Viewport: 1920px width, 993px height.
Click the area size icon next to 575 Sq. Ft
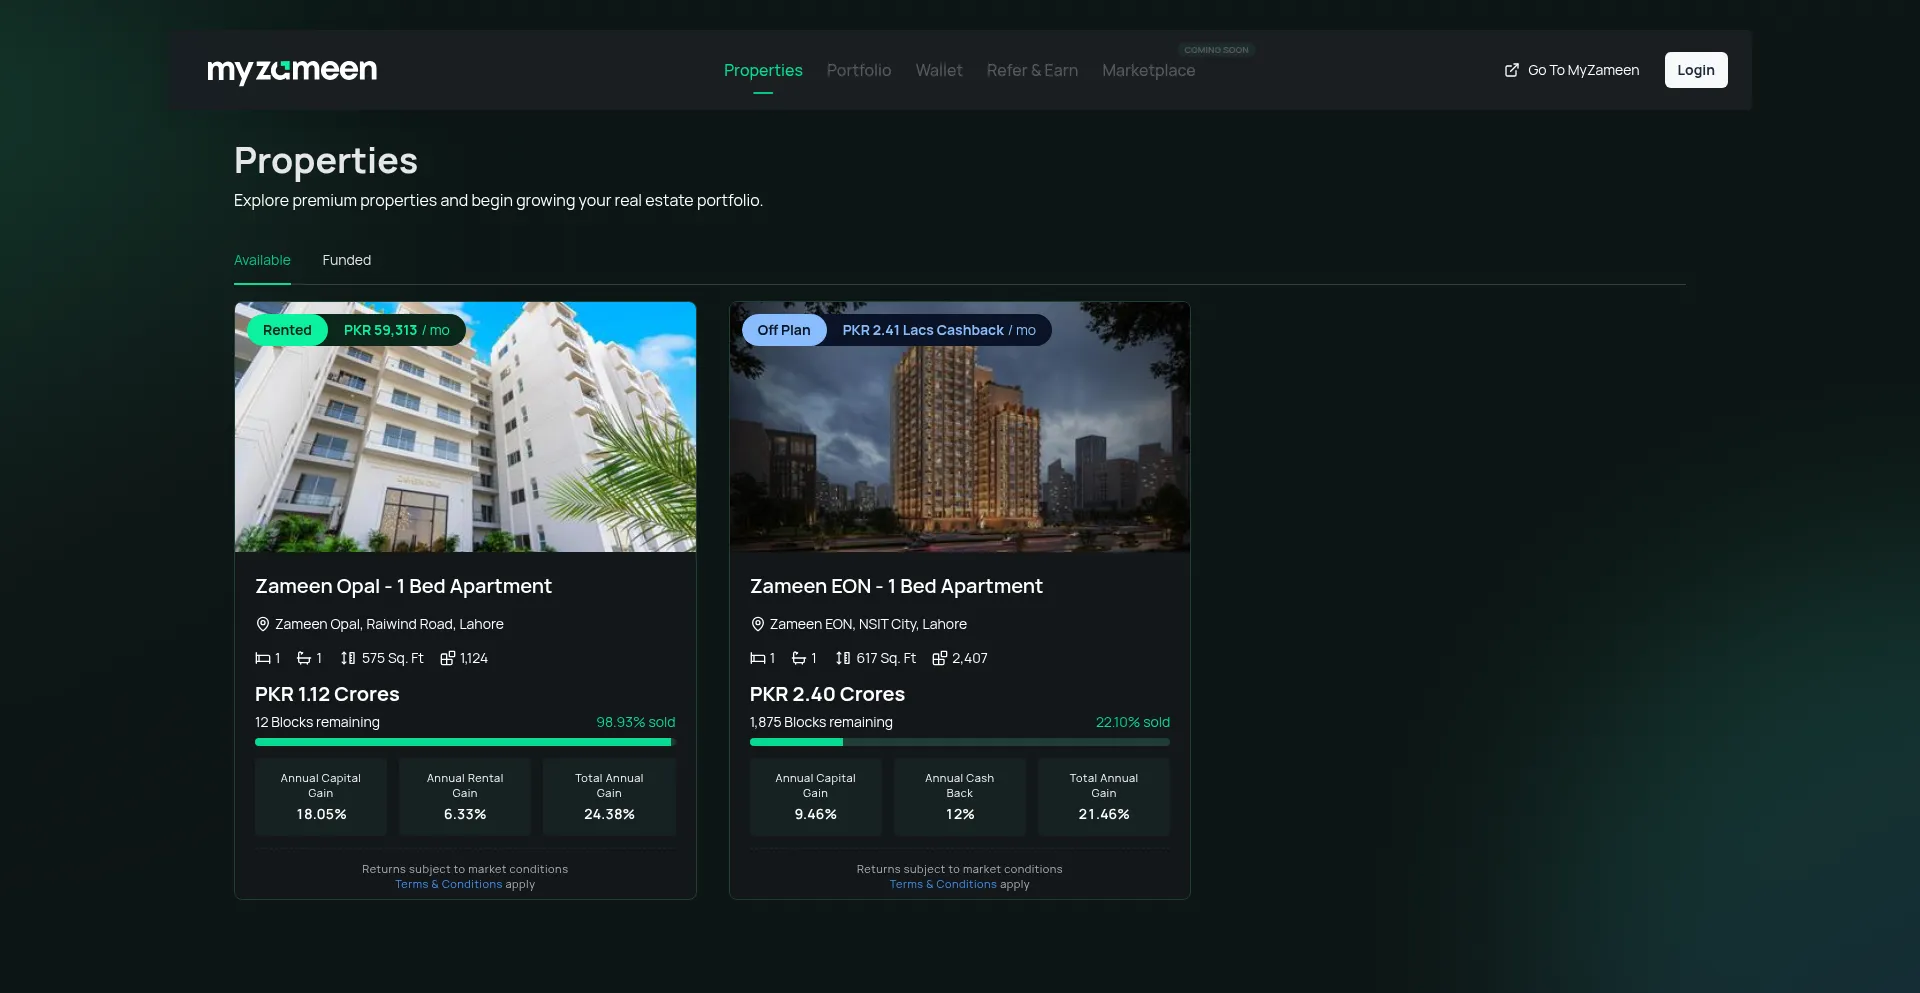348,658
